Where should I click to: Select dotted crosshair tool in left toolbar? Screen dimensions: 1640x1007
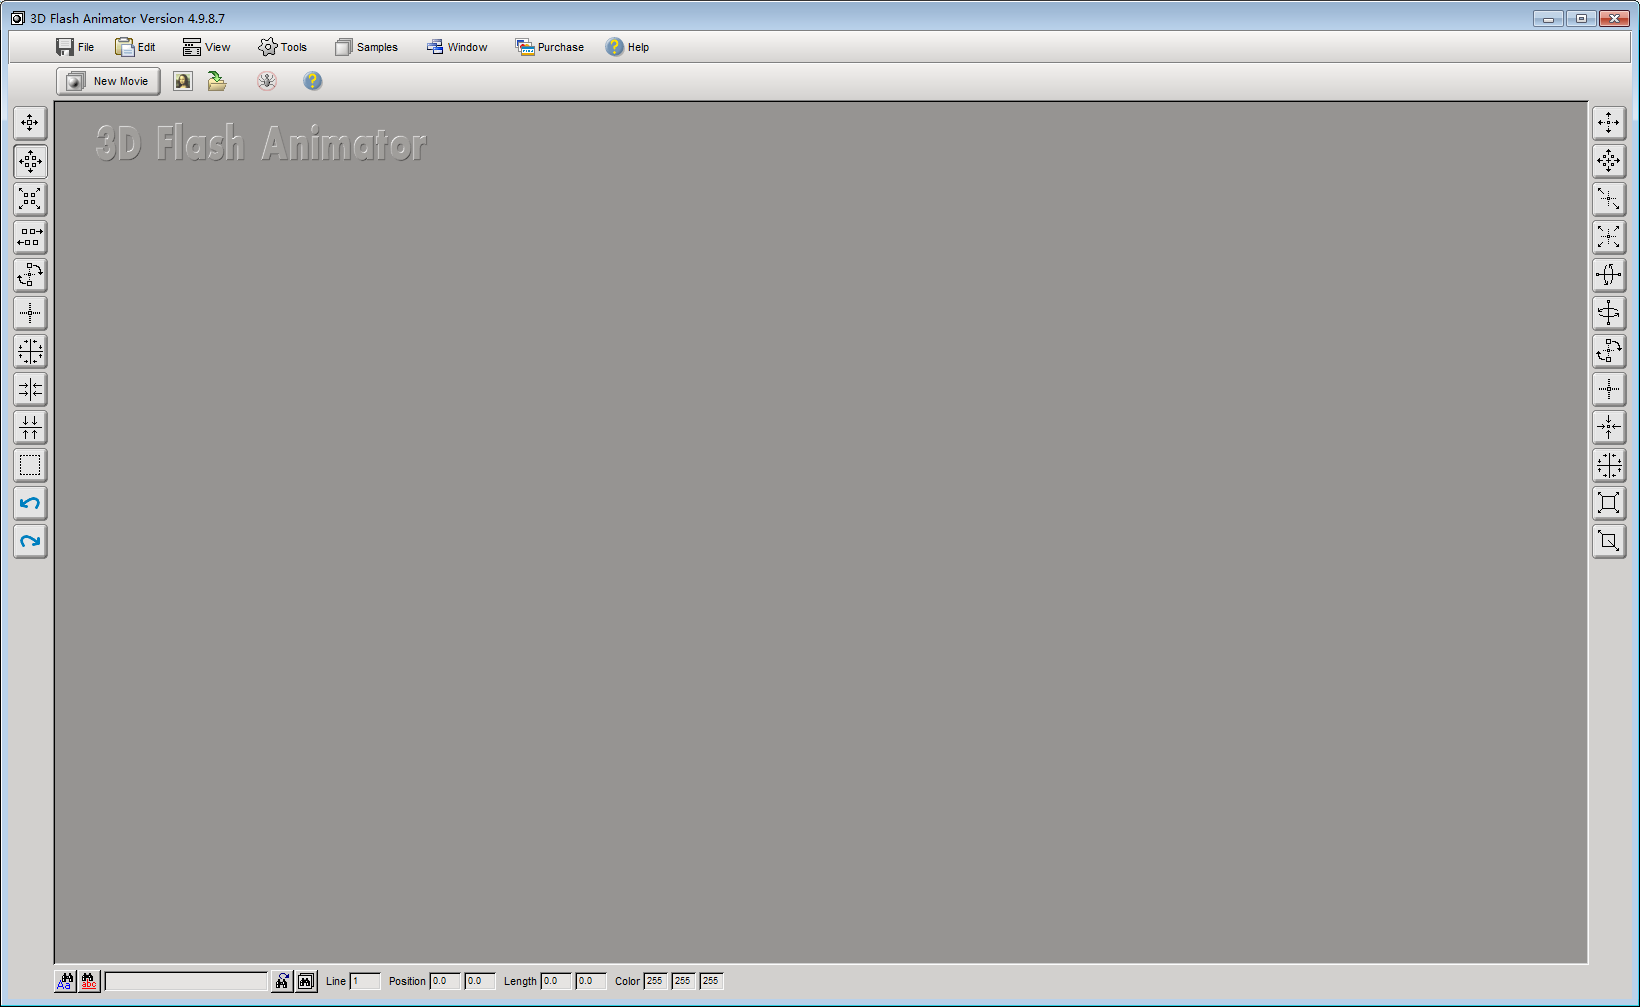pos(30,313)
